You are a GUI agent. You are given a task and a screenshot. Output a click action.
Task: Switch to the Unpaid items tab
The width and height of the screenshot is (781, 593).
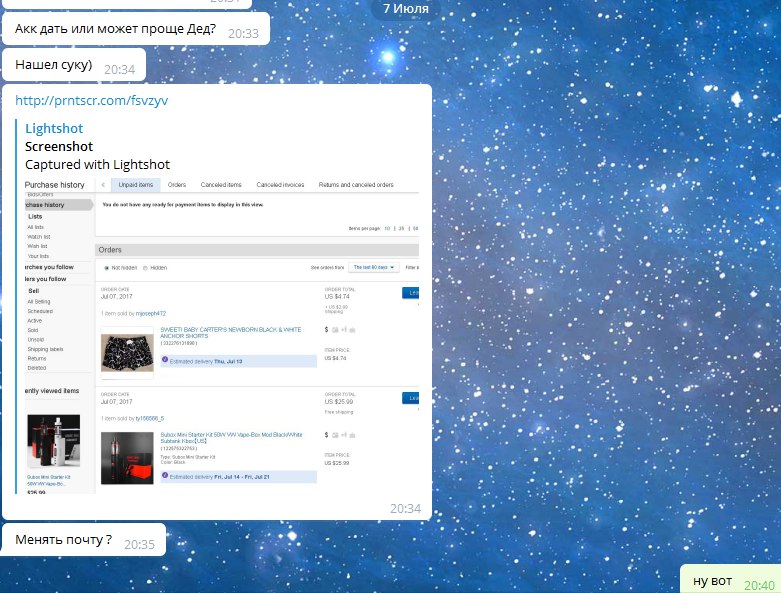pyautogui.click(x=135, y=185)
